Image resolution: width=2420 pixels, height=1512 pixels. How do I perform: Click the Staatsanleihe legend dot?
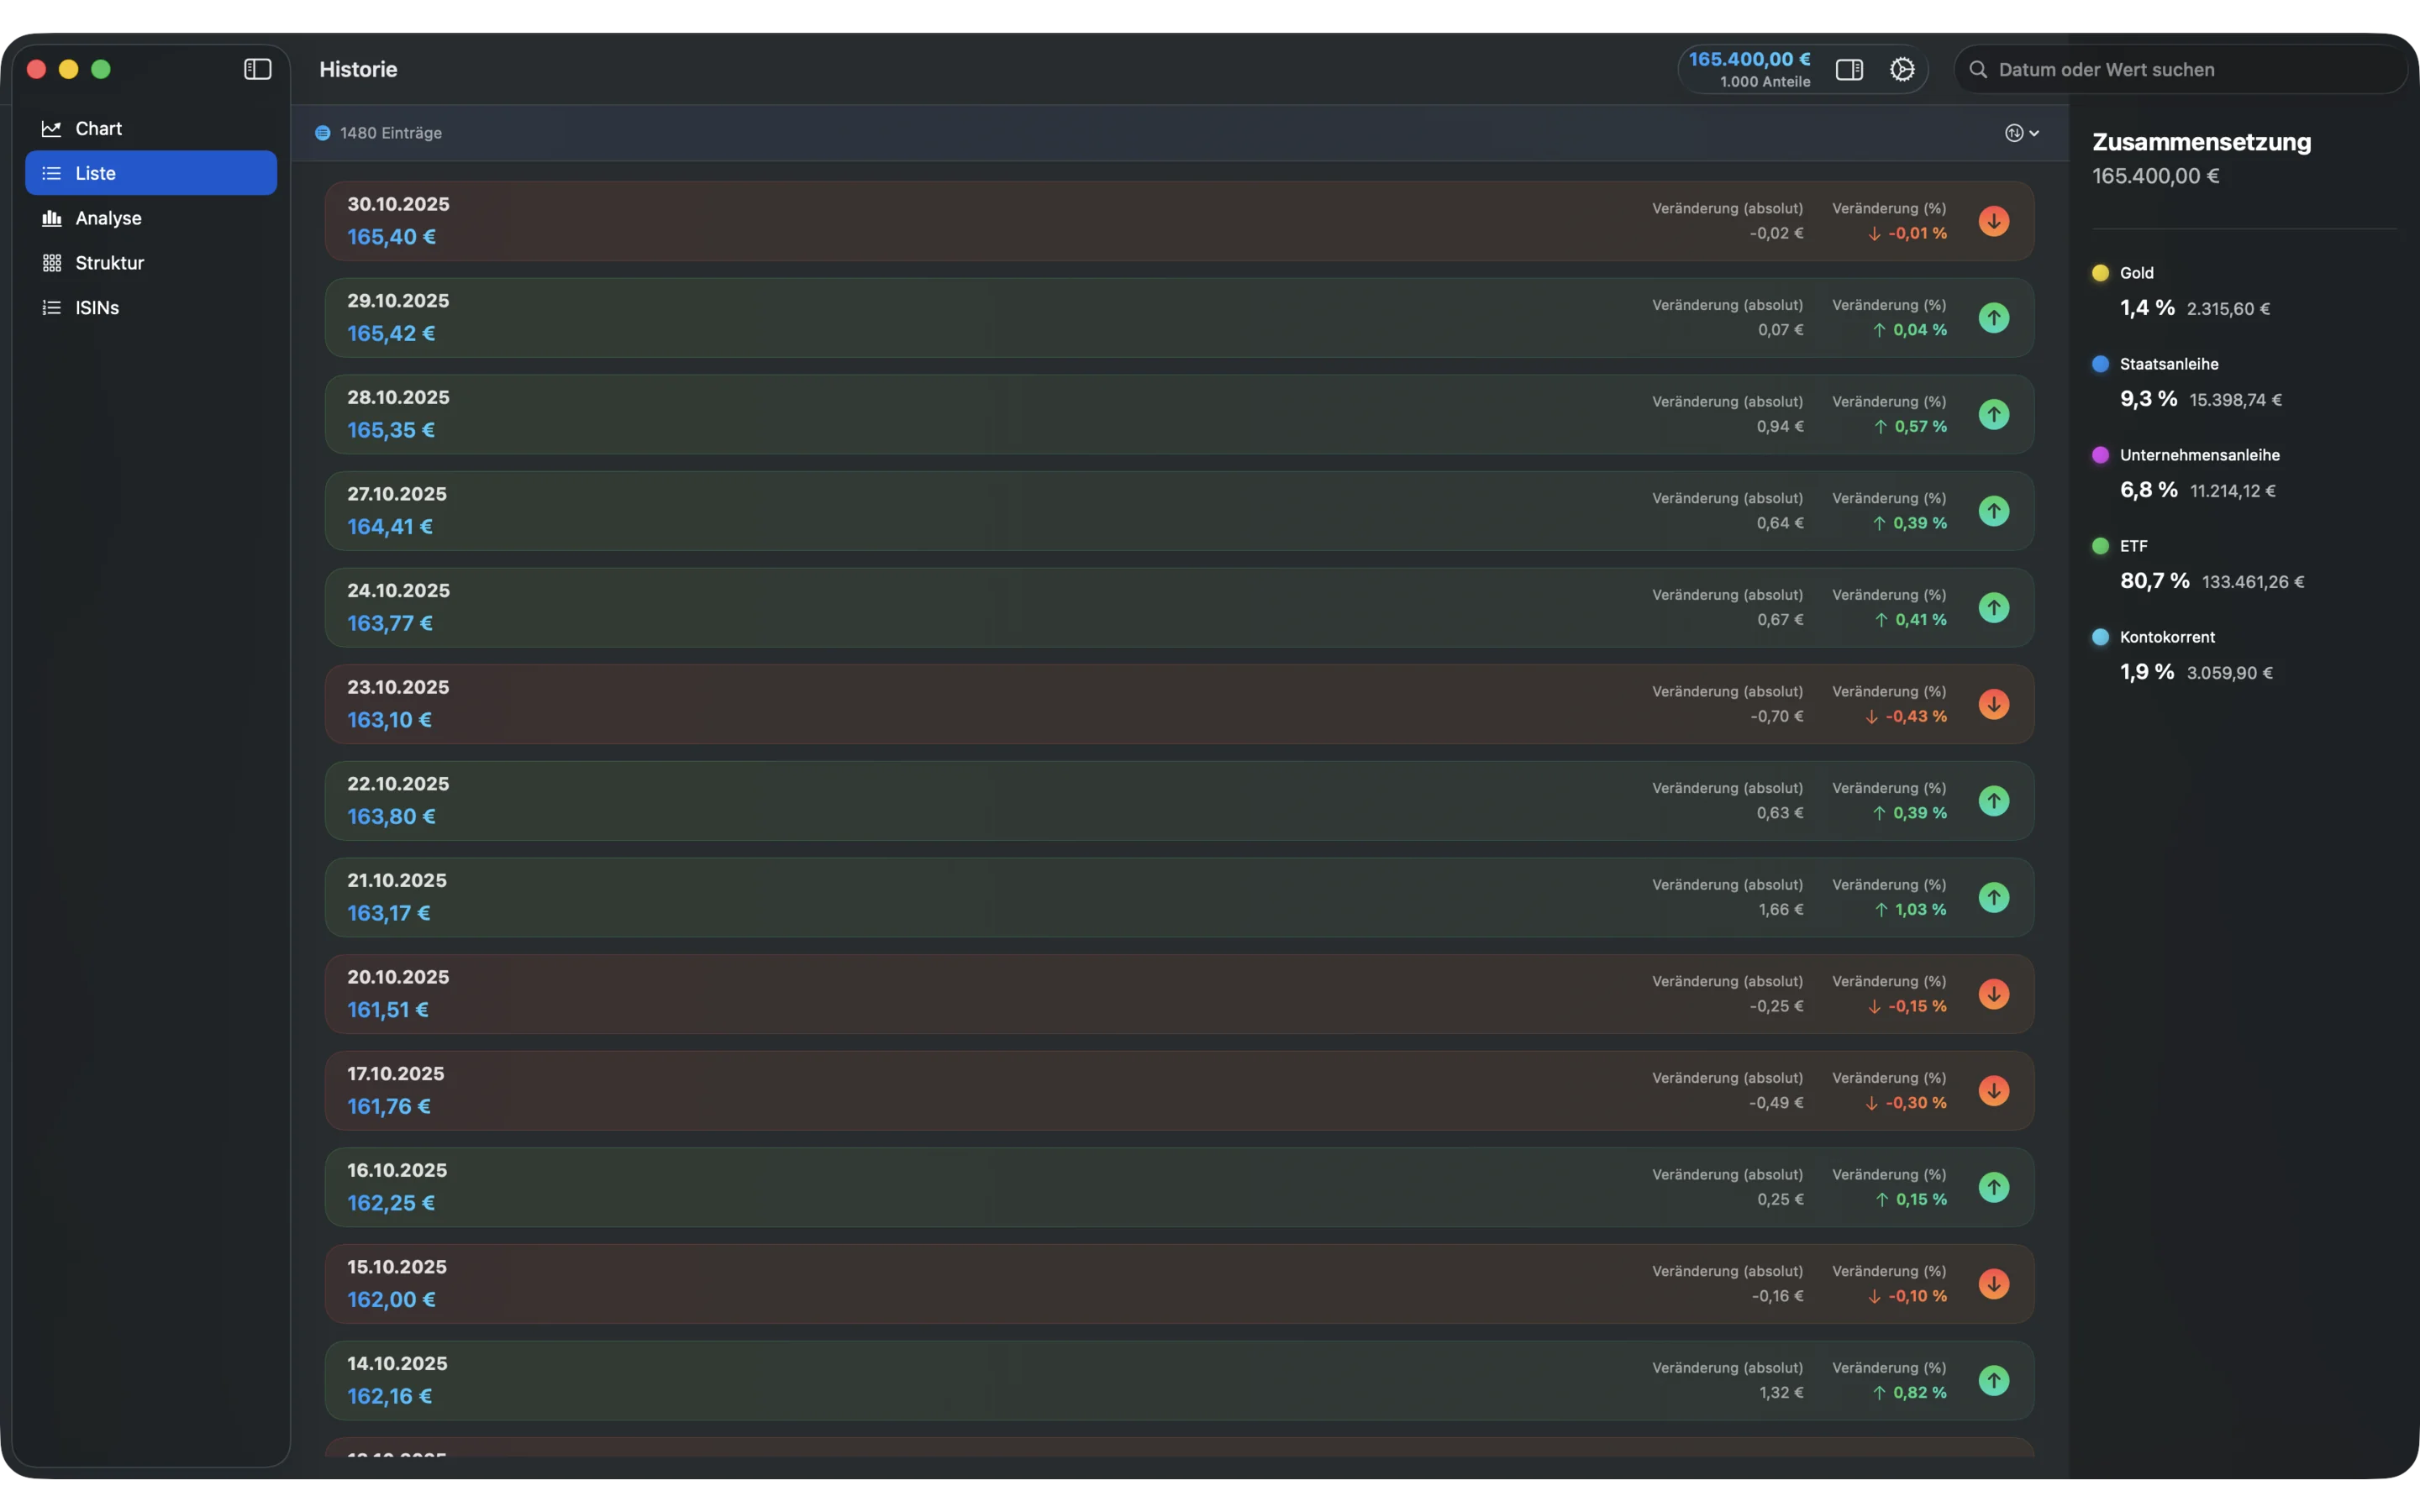point(2101,363)
